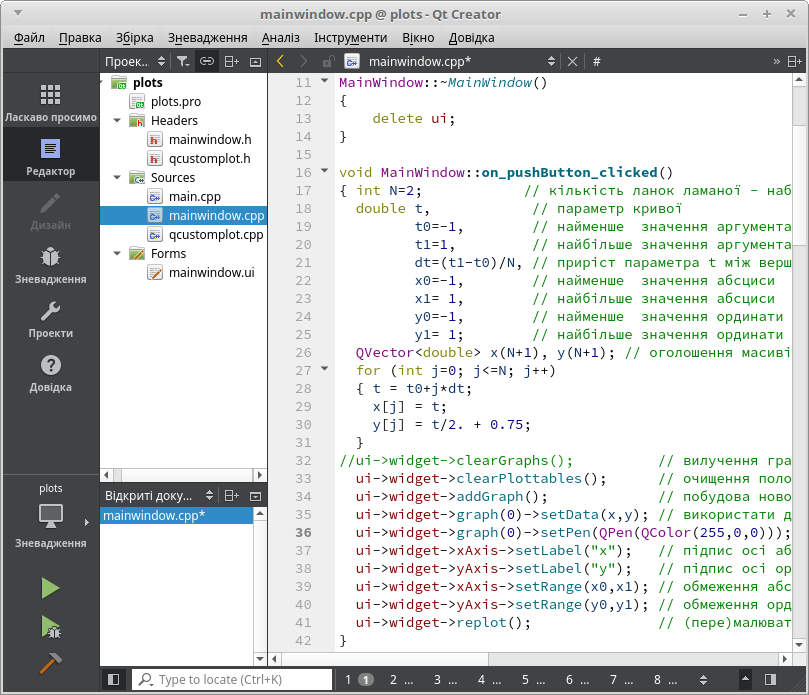Collapse the Headers folder in tree

[x=117, y=121]
